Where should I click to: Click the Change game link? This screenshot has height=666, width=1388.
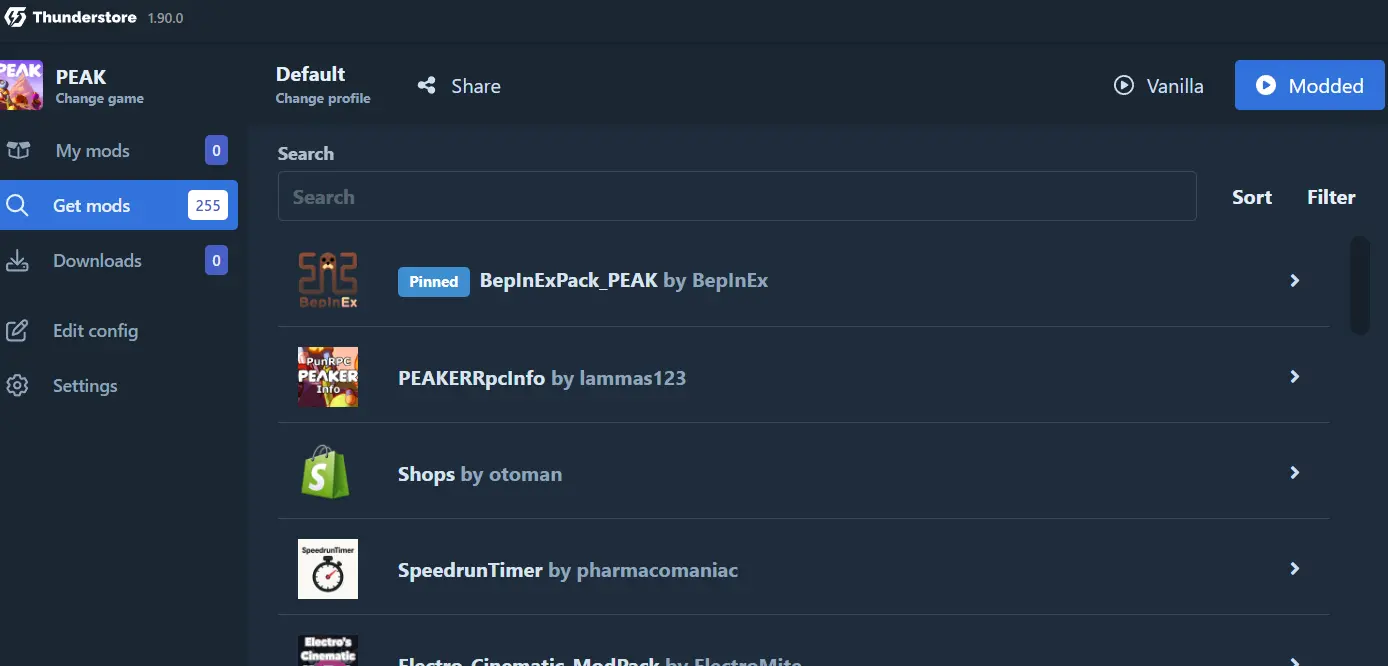tap(100, 99)
